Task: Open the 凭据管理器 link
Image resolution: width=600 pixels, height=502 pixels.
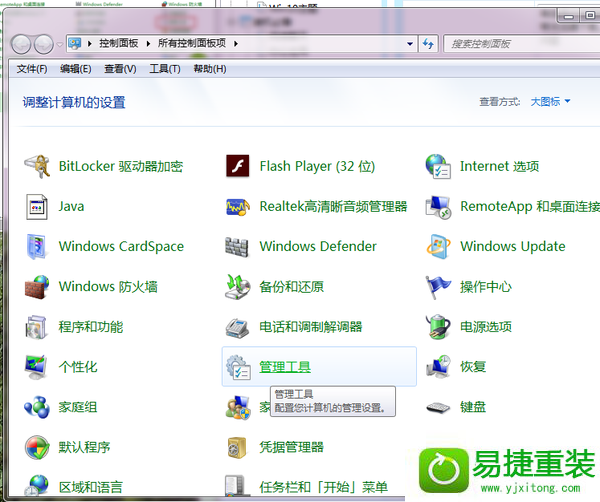Action: point(291,447)
